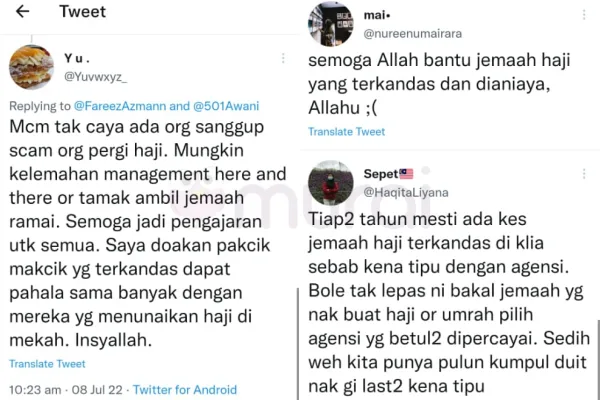
Task: Open more options on Sepet's tweet
Action: (x=584, y=174)
